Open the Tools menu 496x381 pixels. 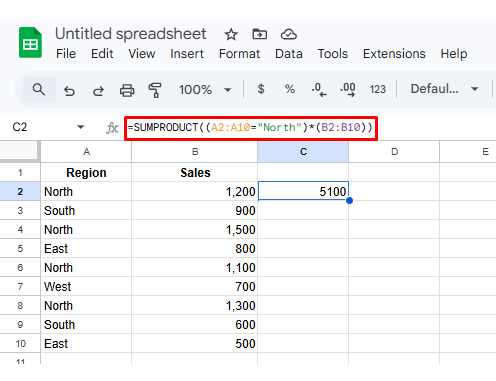click(x=333, y=54)
